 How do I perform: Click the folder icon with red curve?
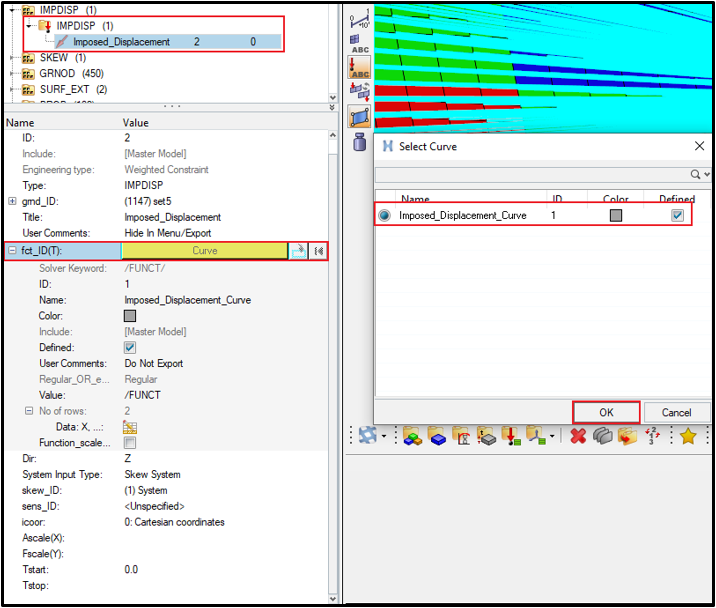point(461,435)
